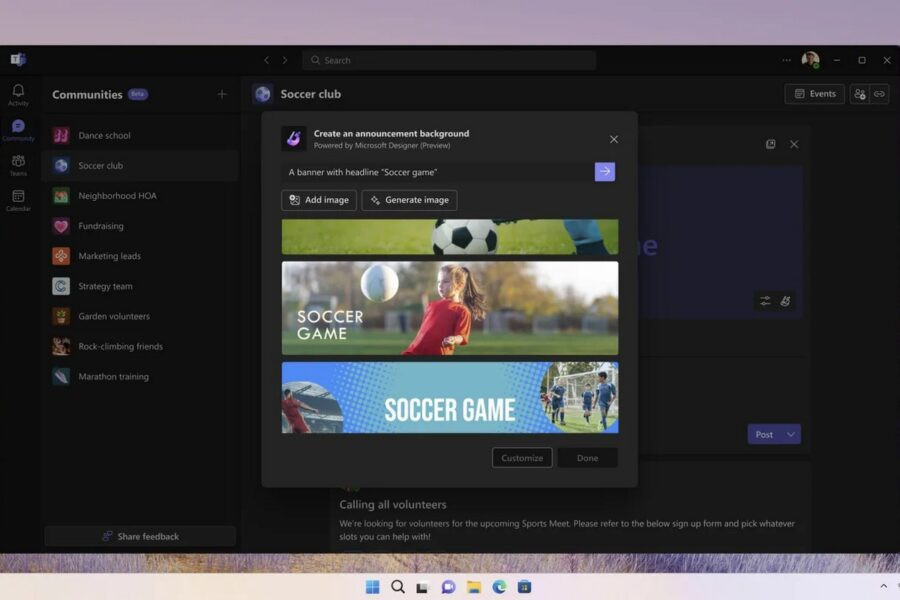Click the Add image button

[319, 200]
